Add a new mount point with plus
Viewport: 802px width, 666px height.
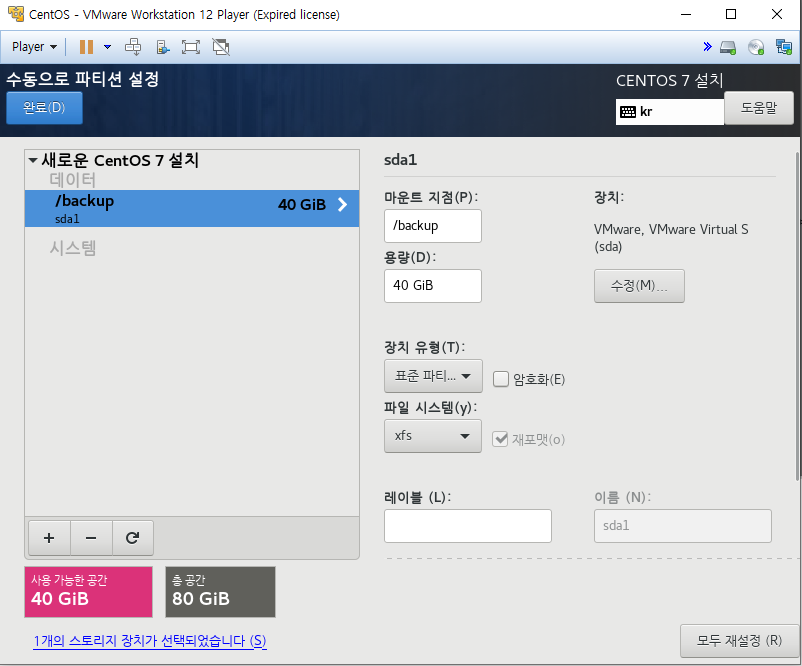coord(49,538)
